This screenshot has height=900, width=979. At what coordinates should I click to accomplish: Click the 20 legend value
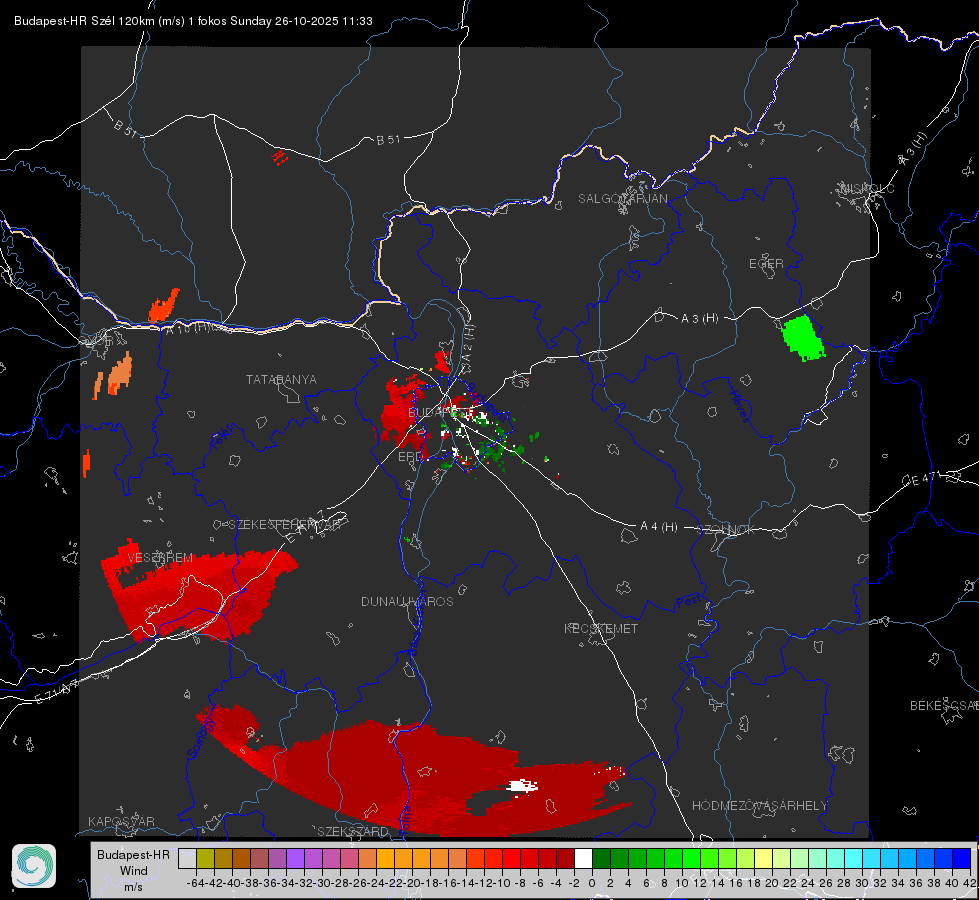pos(772,883)
